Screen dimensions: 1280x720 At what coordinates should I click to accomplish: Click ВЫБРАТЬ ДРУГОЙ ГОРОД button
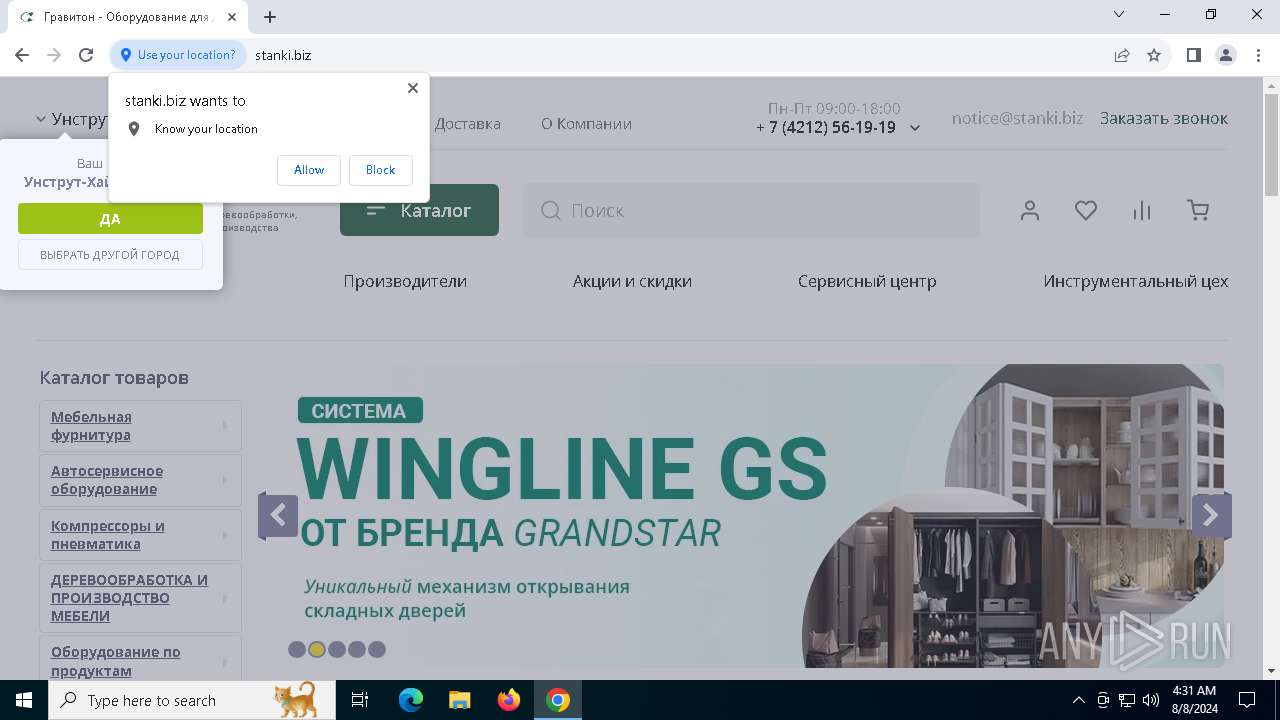point(110,255)
